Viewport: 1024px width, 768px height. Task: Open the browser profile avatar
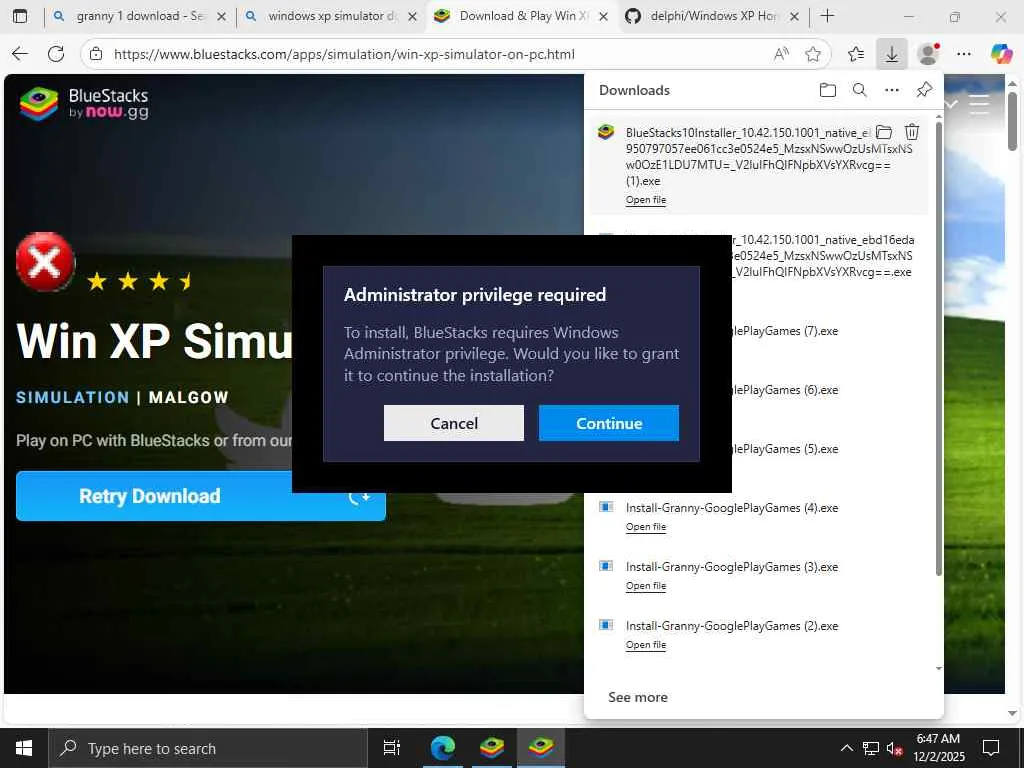(928, 54)
